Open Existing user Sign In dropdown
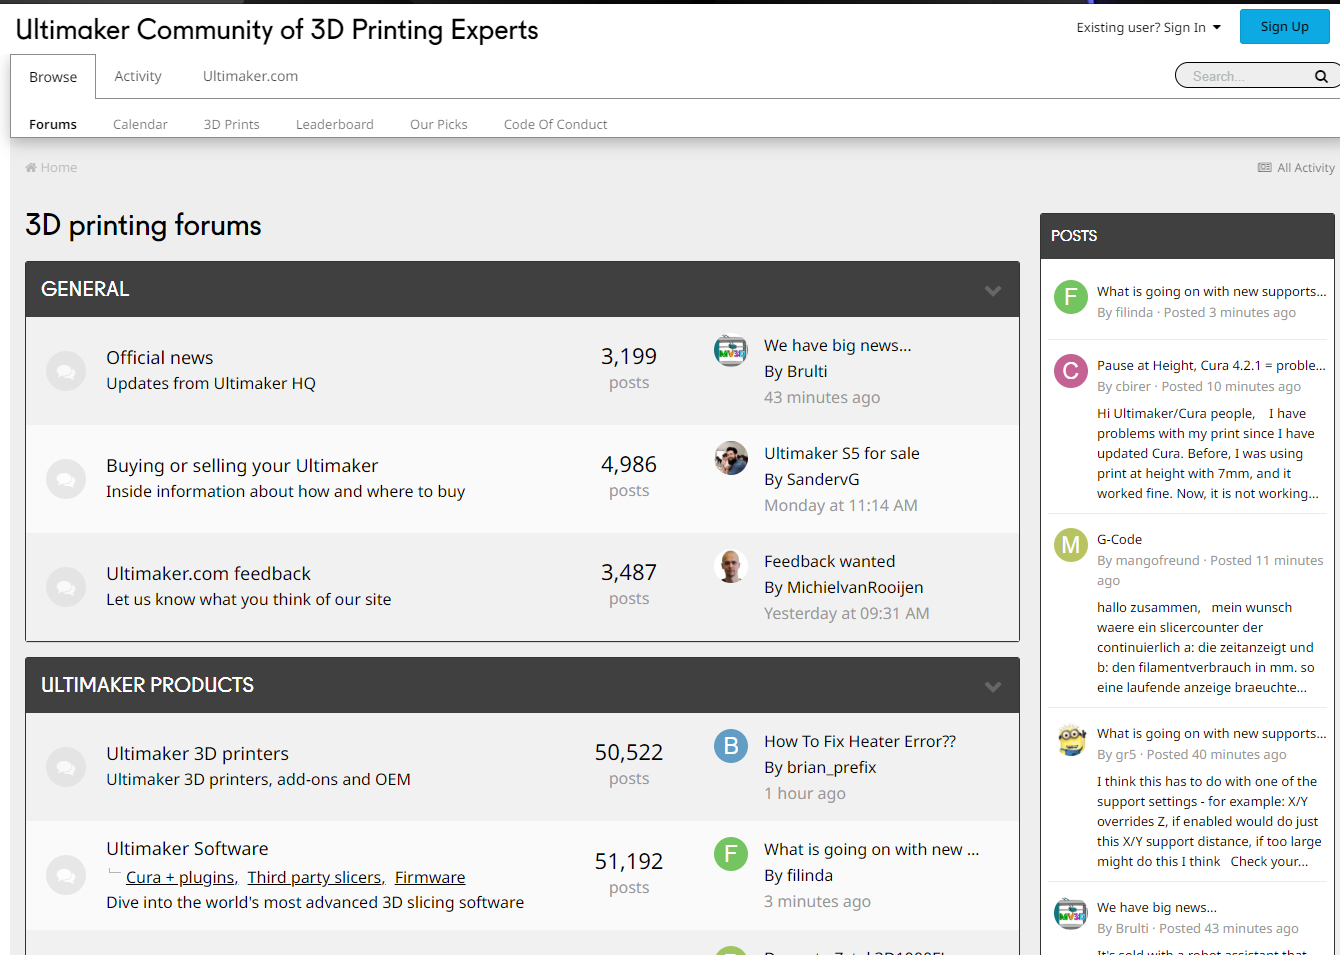1340x955 pixels. coord(1148,28)
